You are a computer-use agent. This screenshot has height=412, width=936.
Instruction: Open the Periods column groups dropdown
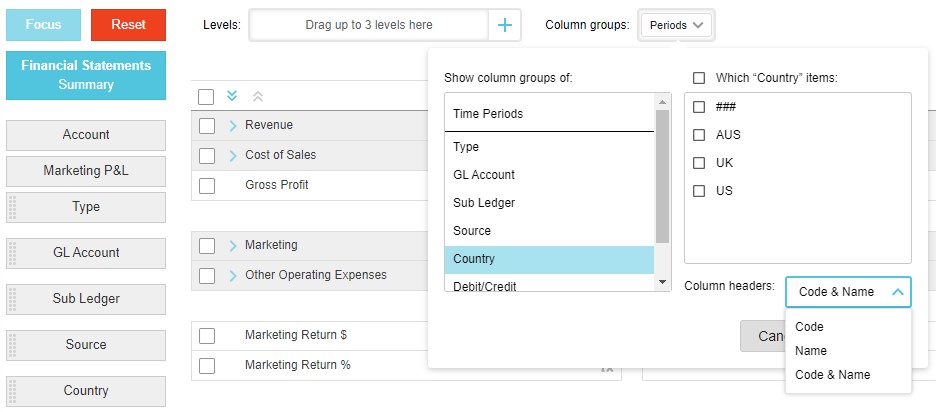(675, 25)
